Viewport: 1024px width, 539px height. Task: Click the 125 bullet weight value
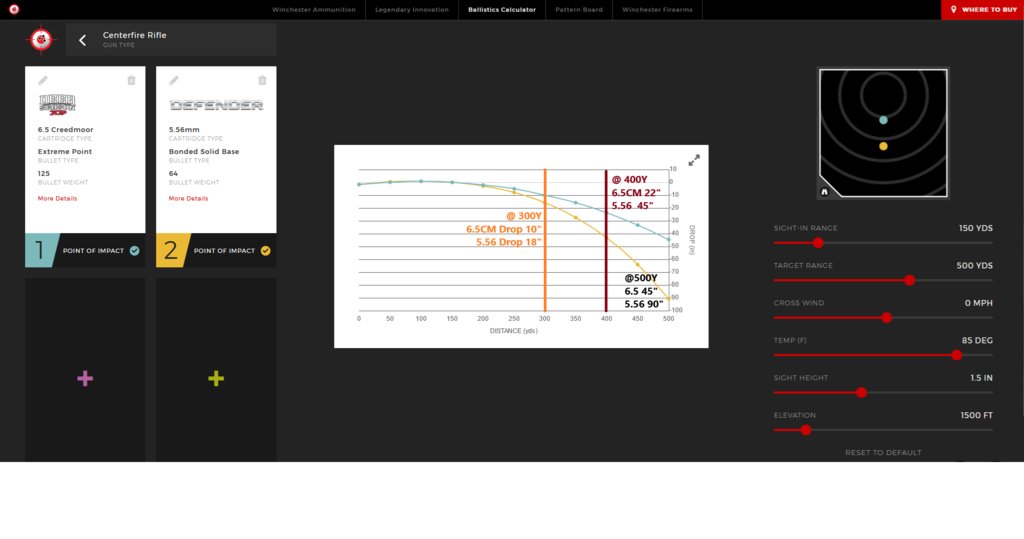tap(44, 174)
